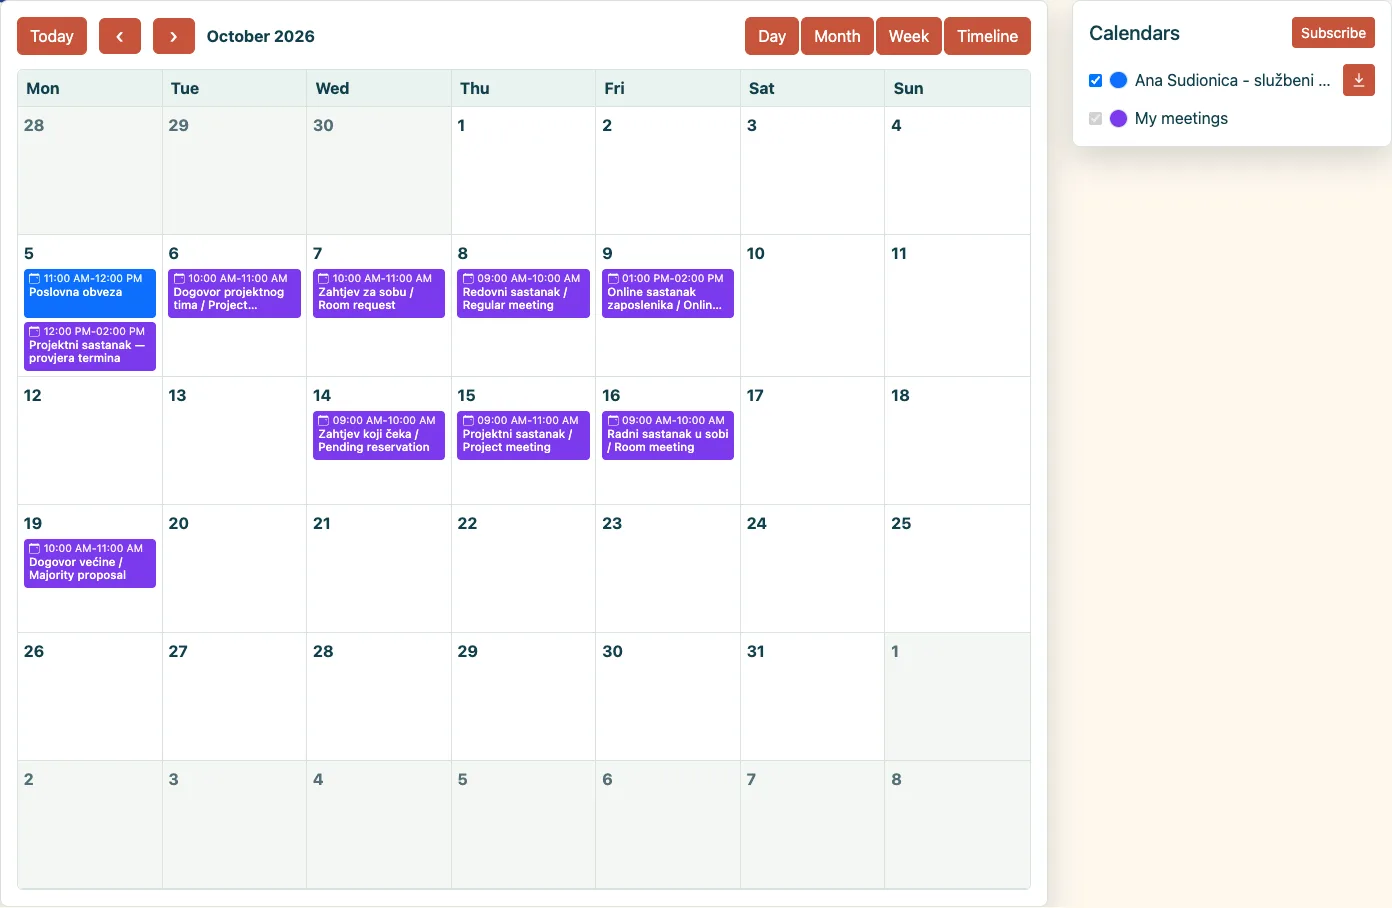Select the October 2026 title
Screen dimensions: 1392x908
coord(260,36)
